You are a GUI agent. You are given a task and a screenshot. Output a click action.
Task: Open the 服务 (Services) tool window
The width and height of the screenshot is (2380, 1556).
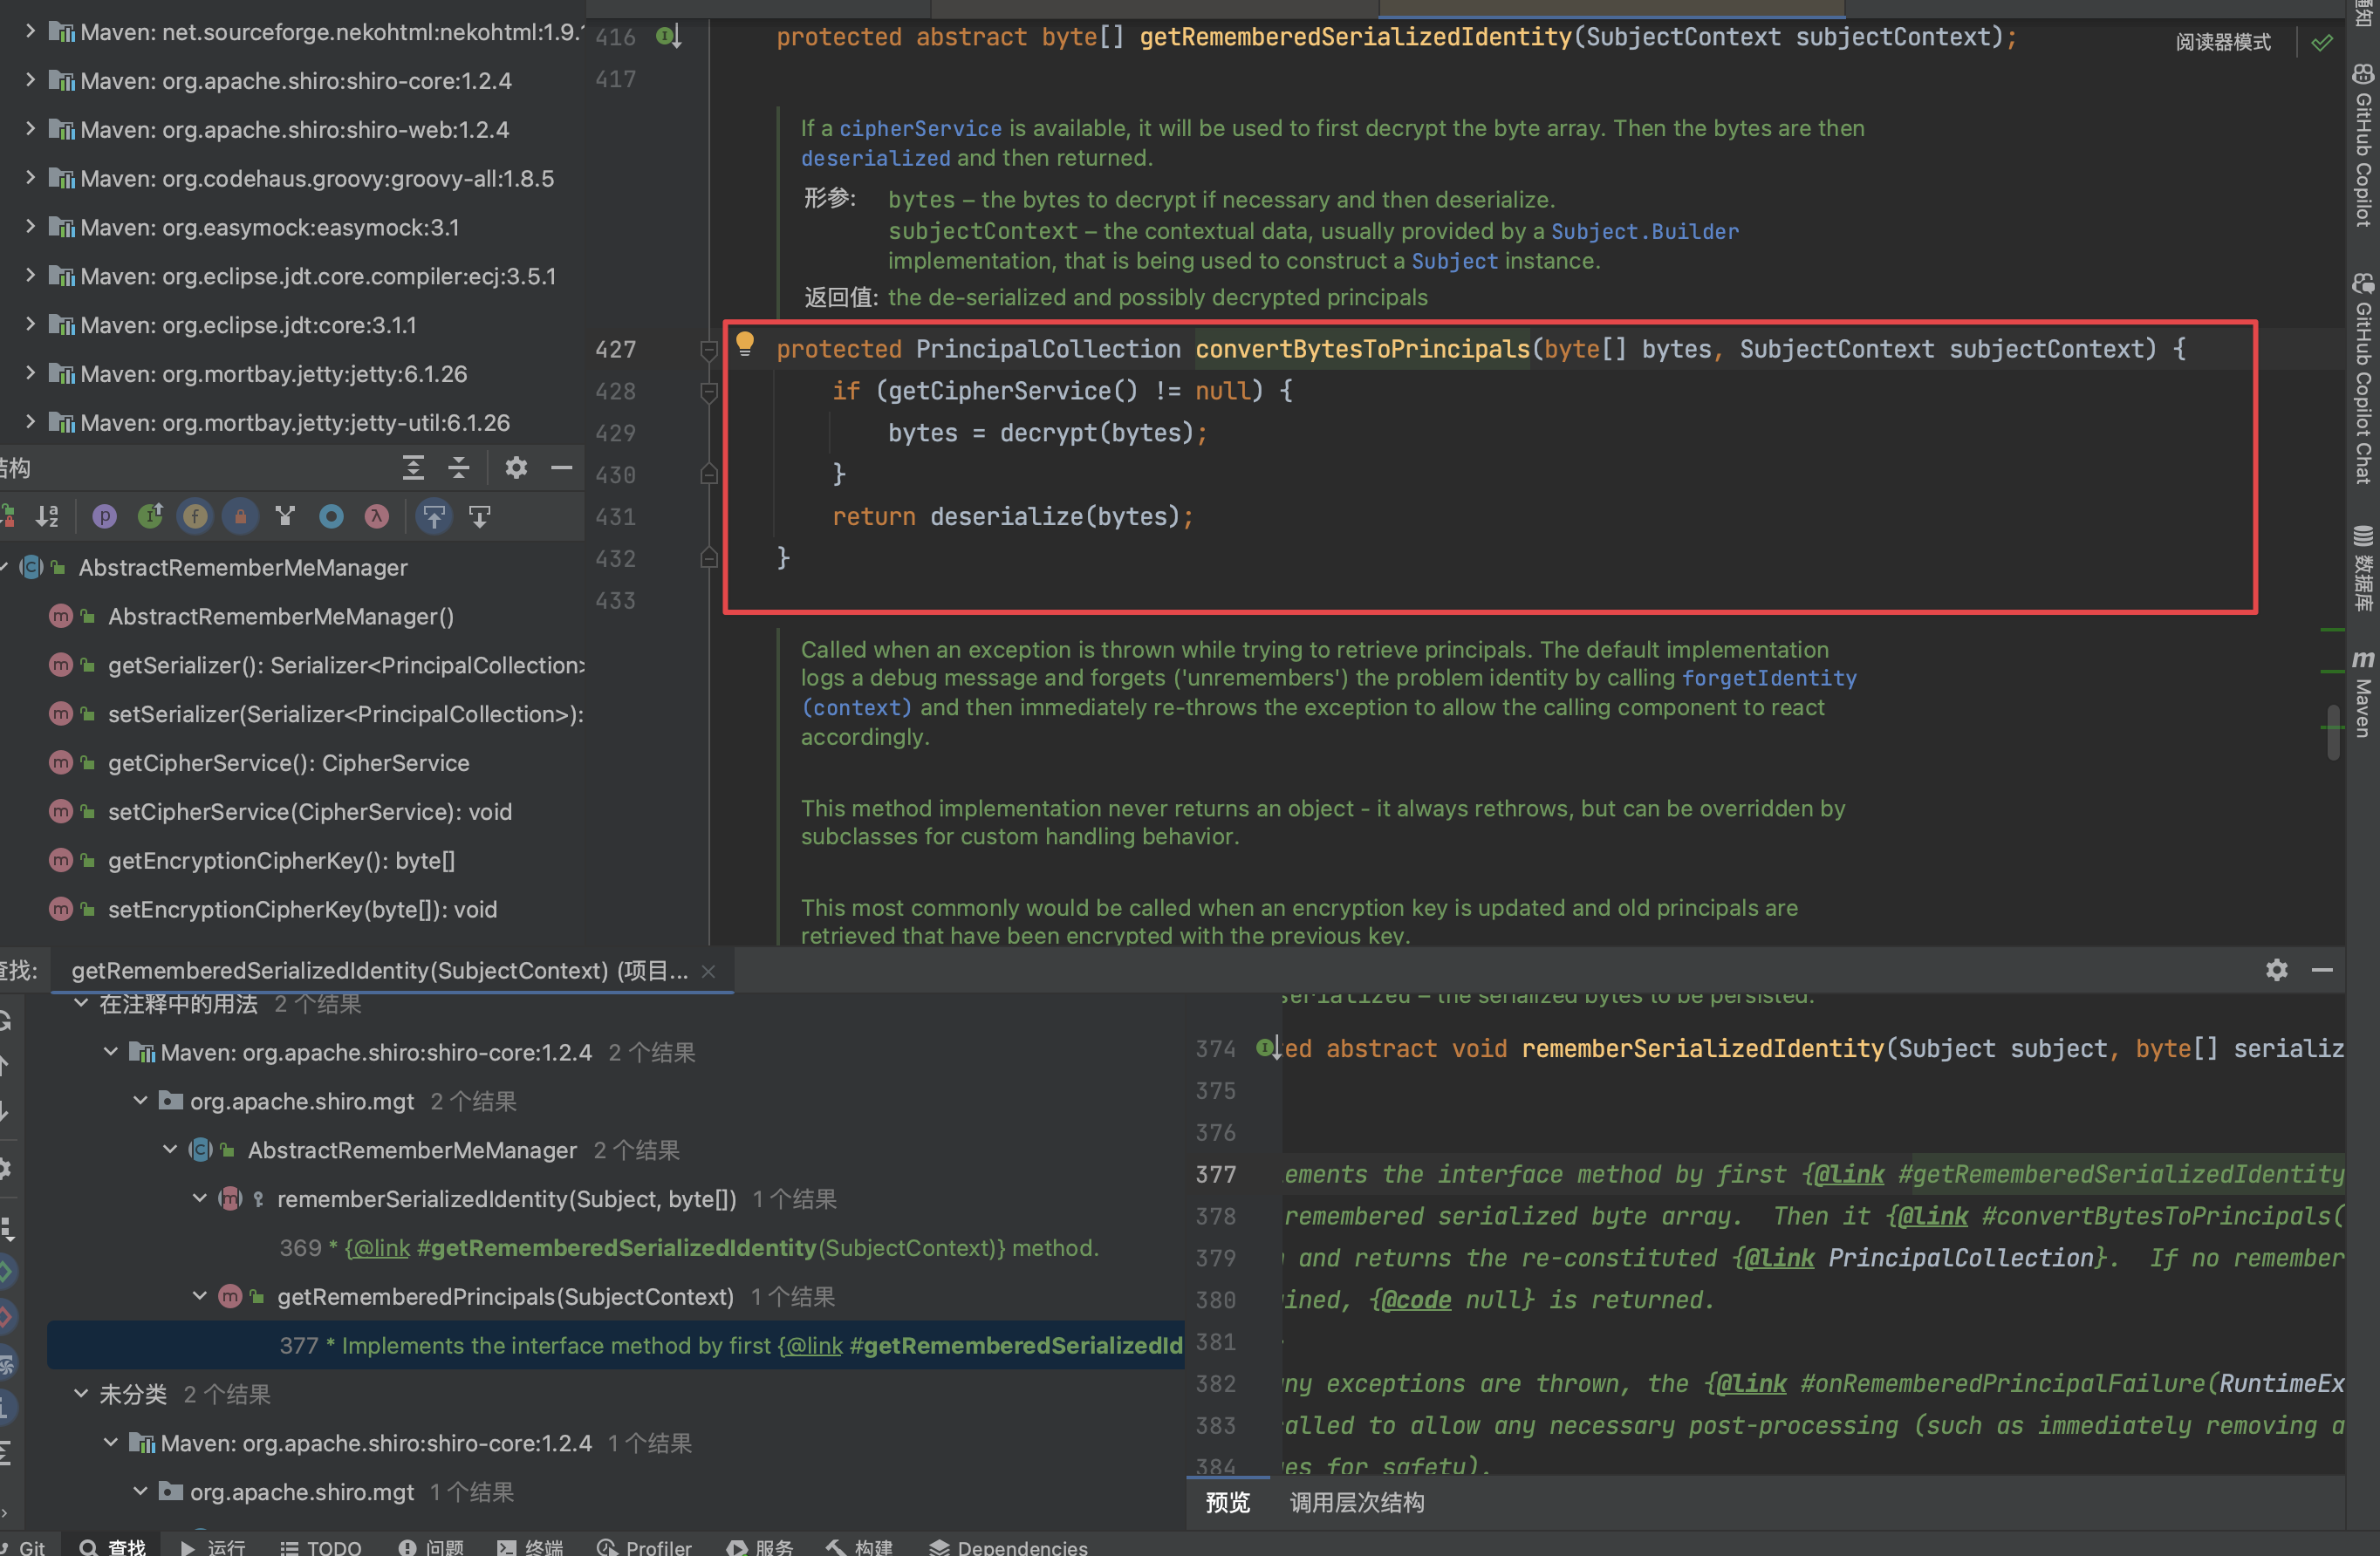pos(760,1546)
